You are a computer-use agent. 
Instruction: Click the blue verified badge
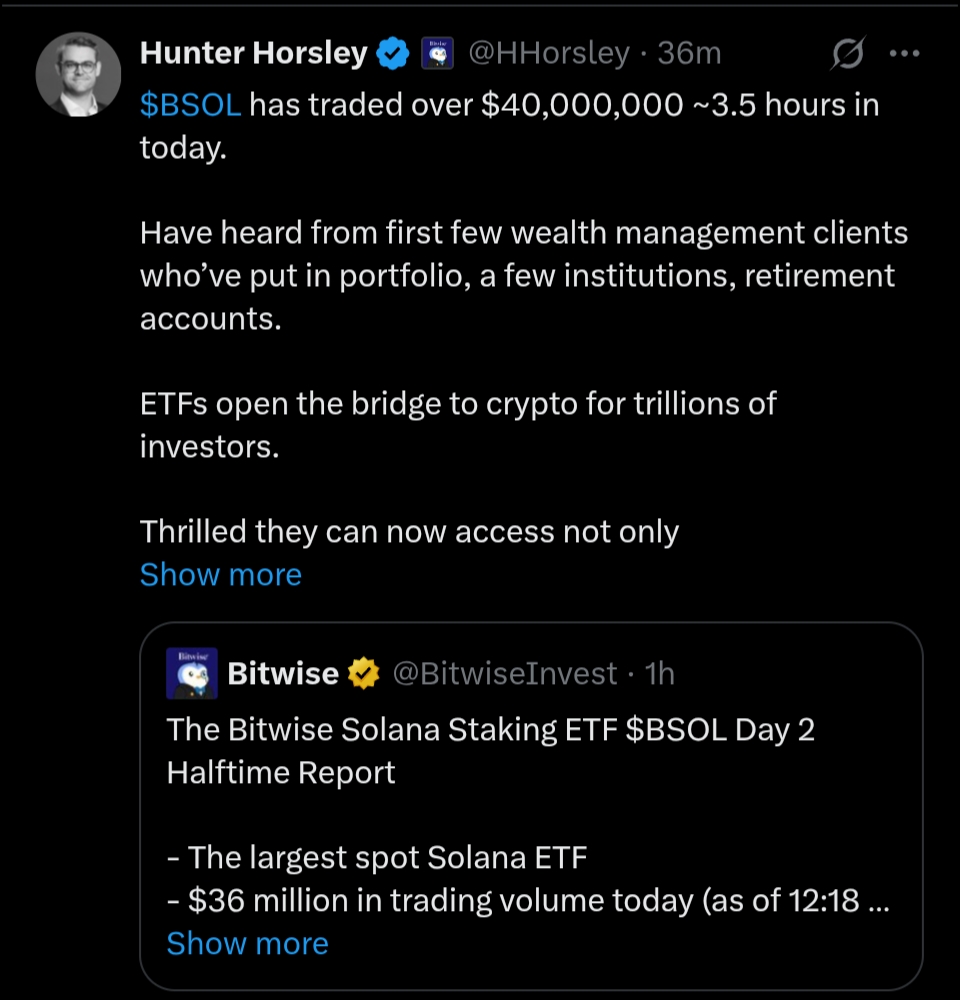pyautogui.click(x=393, y=55)
